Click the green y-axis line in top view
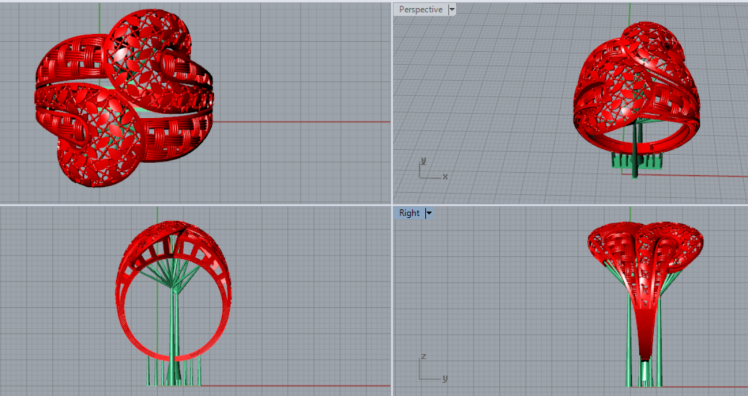The width and height of the screenshot is (748, 396). pos(100,18)
